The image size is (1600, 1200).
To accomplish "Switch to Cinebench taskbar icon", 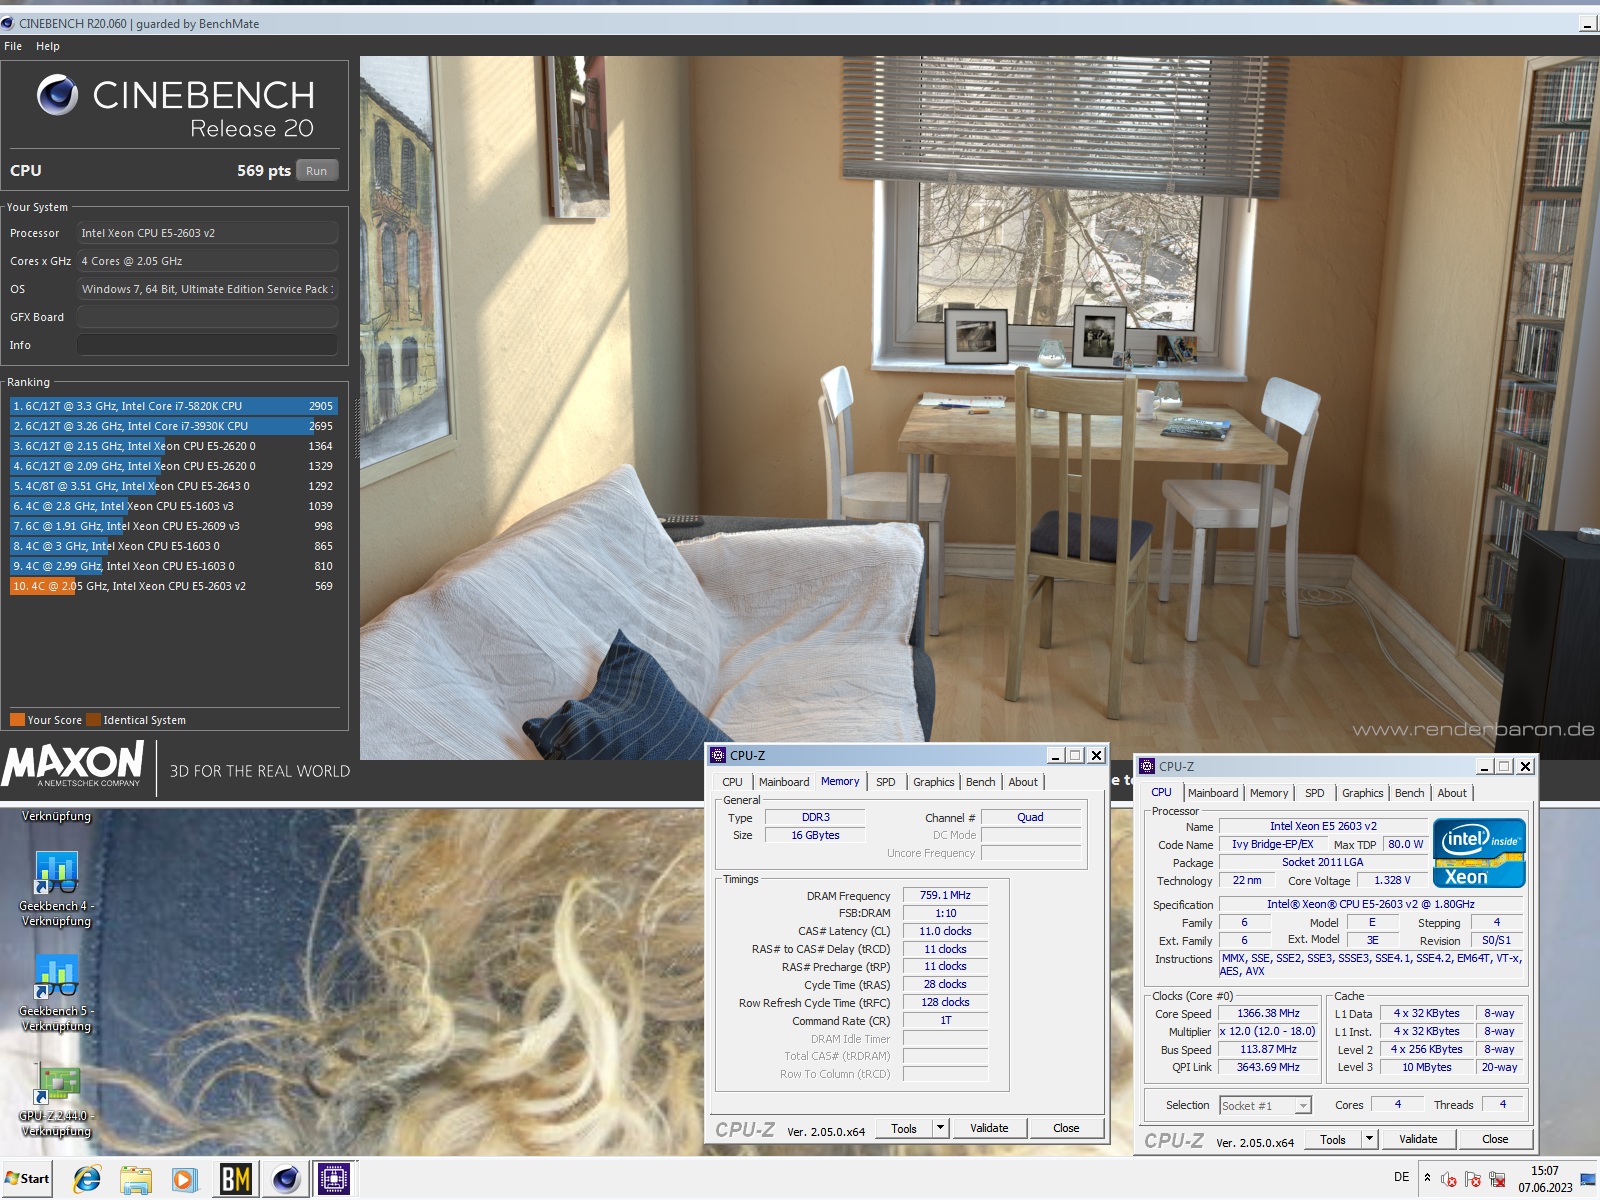I will click(285, 1180).
